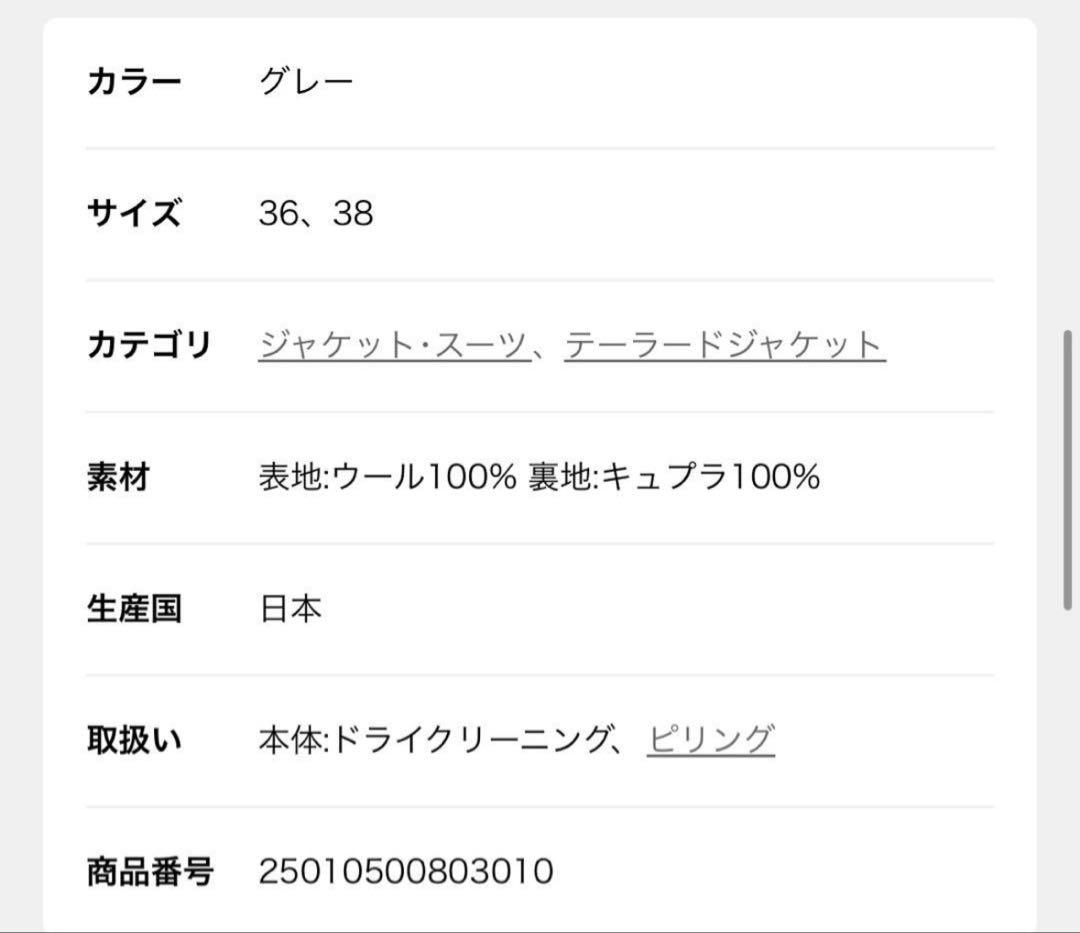This screenshot has width=1080, height=933.
Task: Click the サイズ row label
Action: click(134, 211)
